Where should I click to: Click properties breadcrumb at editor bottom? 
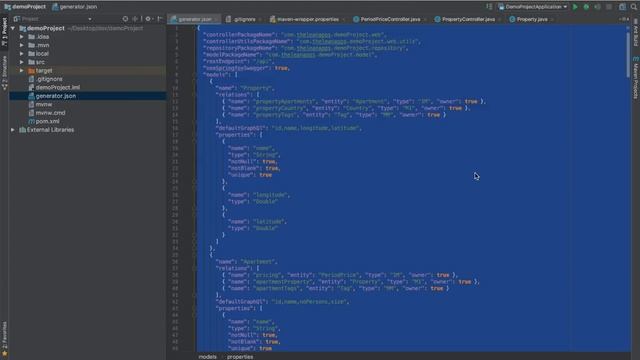coord(240,357)
